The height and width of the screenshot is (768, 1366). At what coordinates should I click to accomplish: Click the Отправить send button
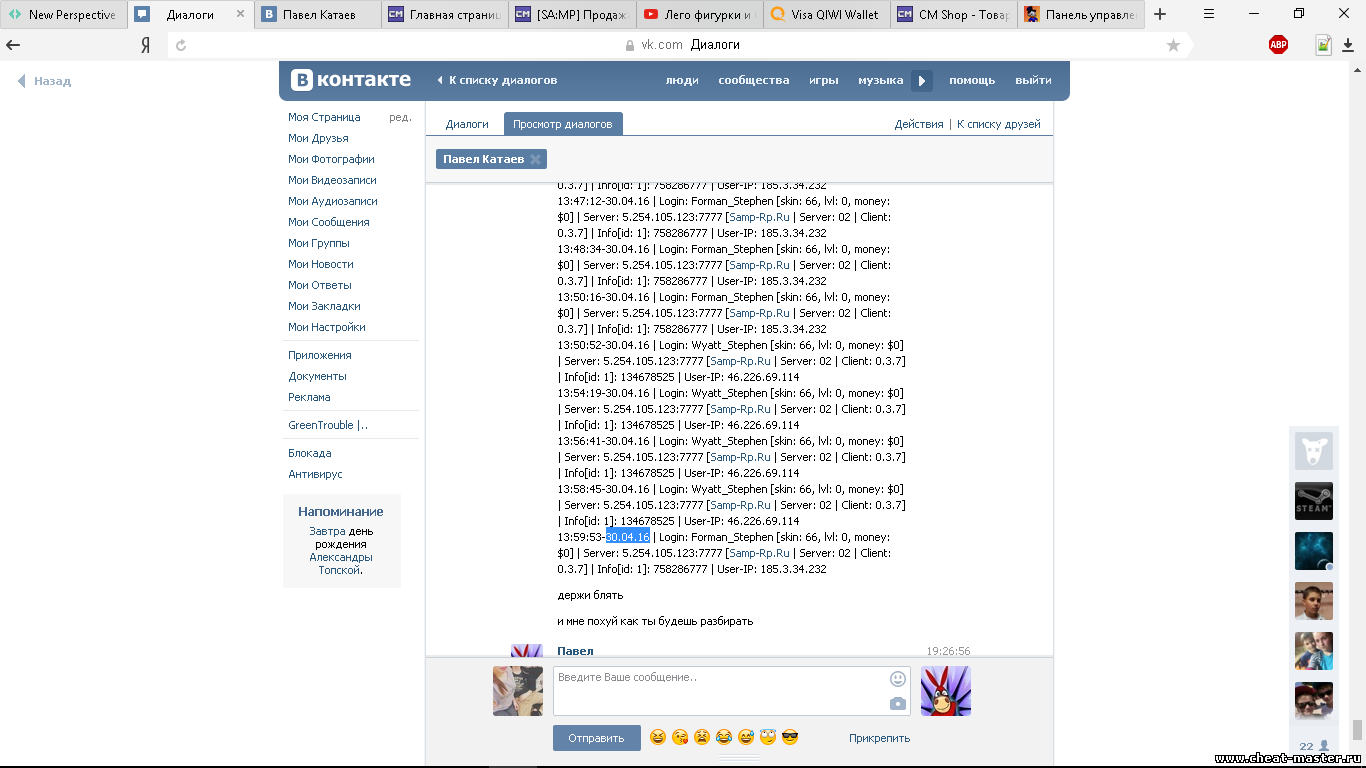596,738
